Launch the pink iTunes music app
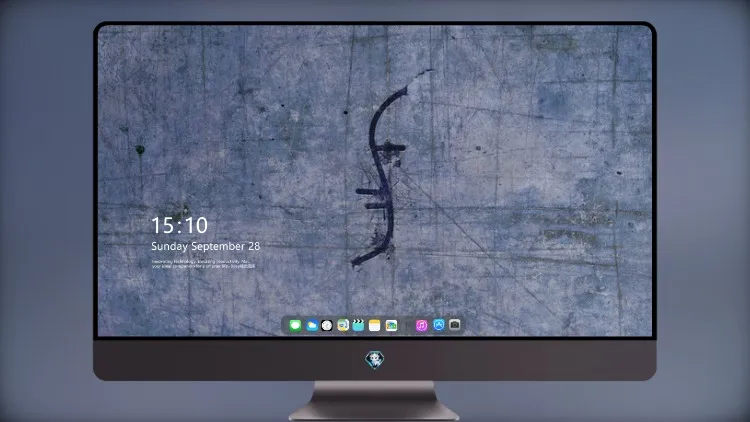The height and width of the screenshot is (422, 750). click(x=421, y=325)
